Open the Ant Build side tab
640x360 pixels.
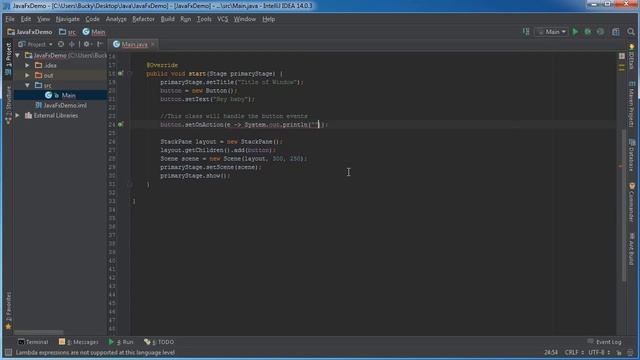pos(631,249)
